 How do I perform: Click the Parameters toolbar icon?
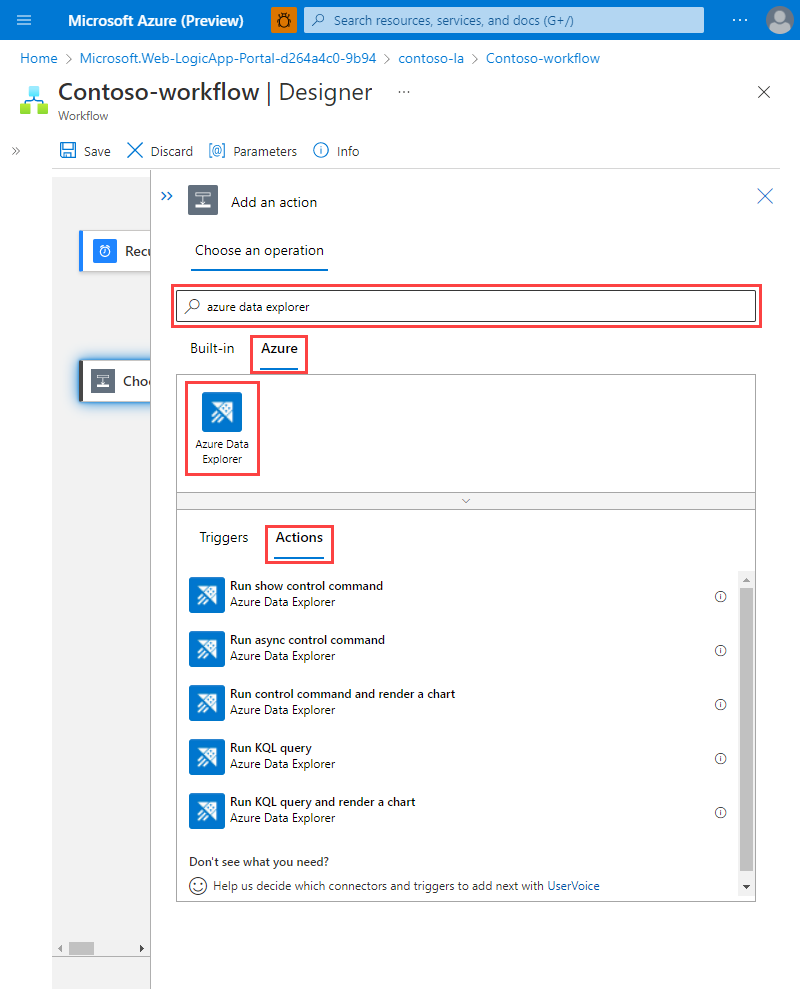pyautogui.click(x=216, y=150)
